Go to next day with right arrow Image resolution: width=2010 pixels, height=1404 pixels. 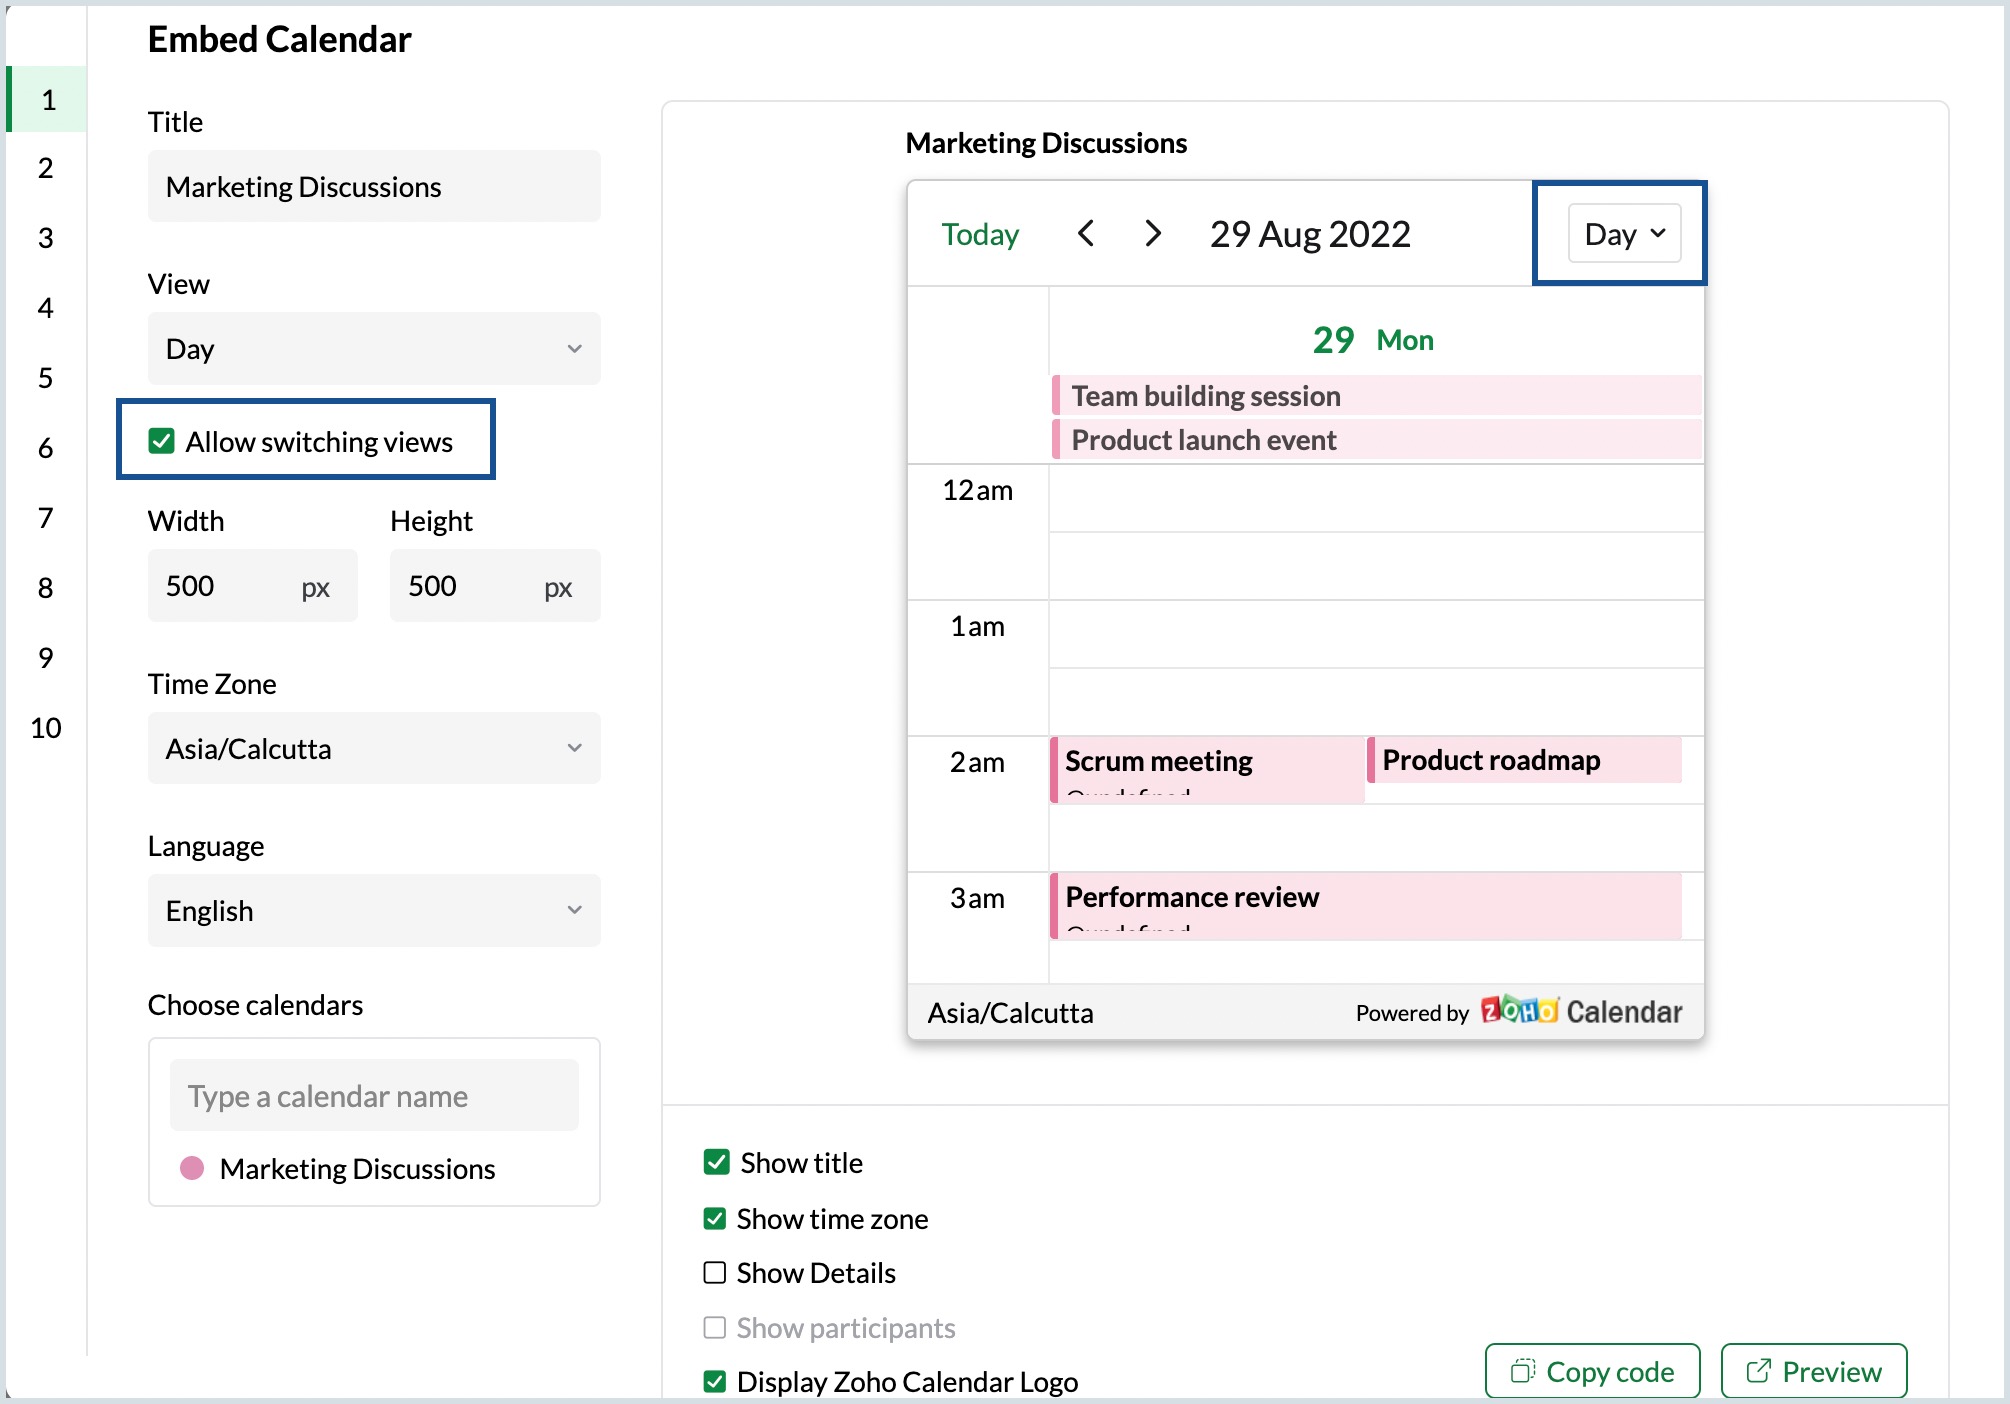click(1152, 234)
